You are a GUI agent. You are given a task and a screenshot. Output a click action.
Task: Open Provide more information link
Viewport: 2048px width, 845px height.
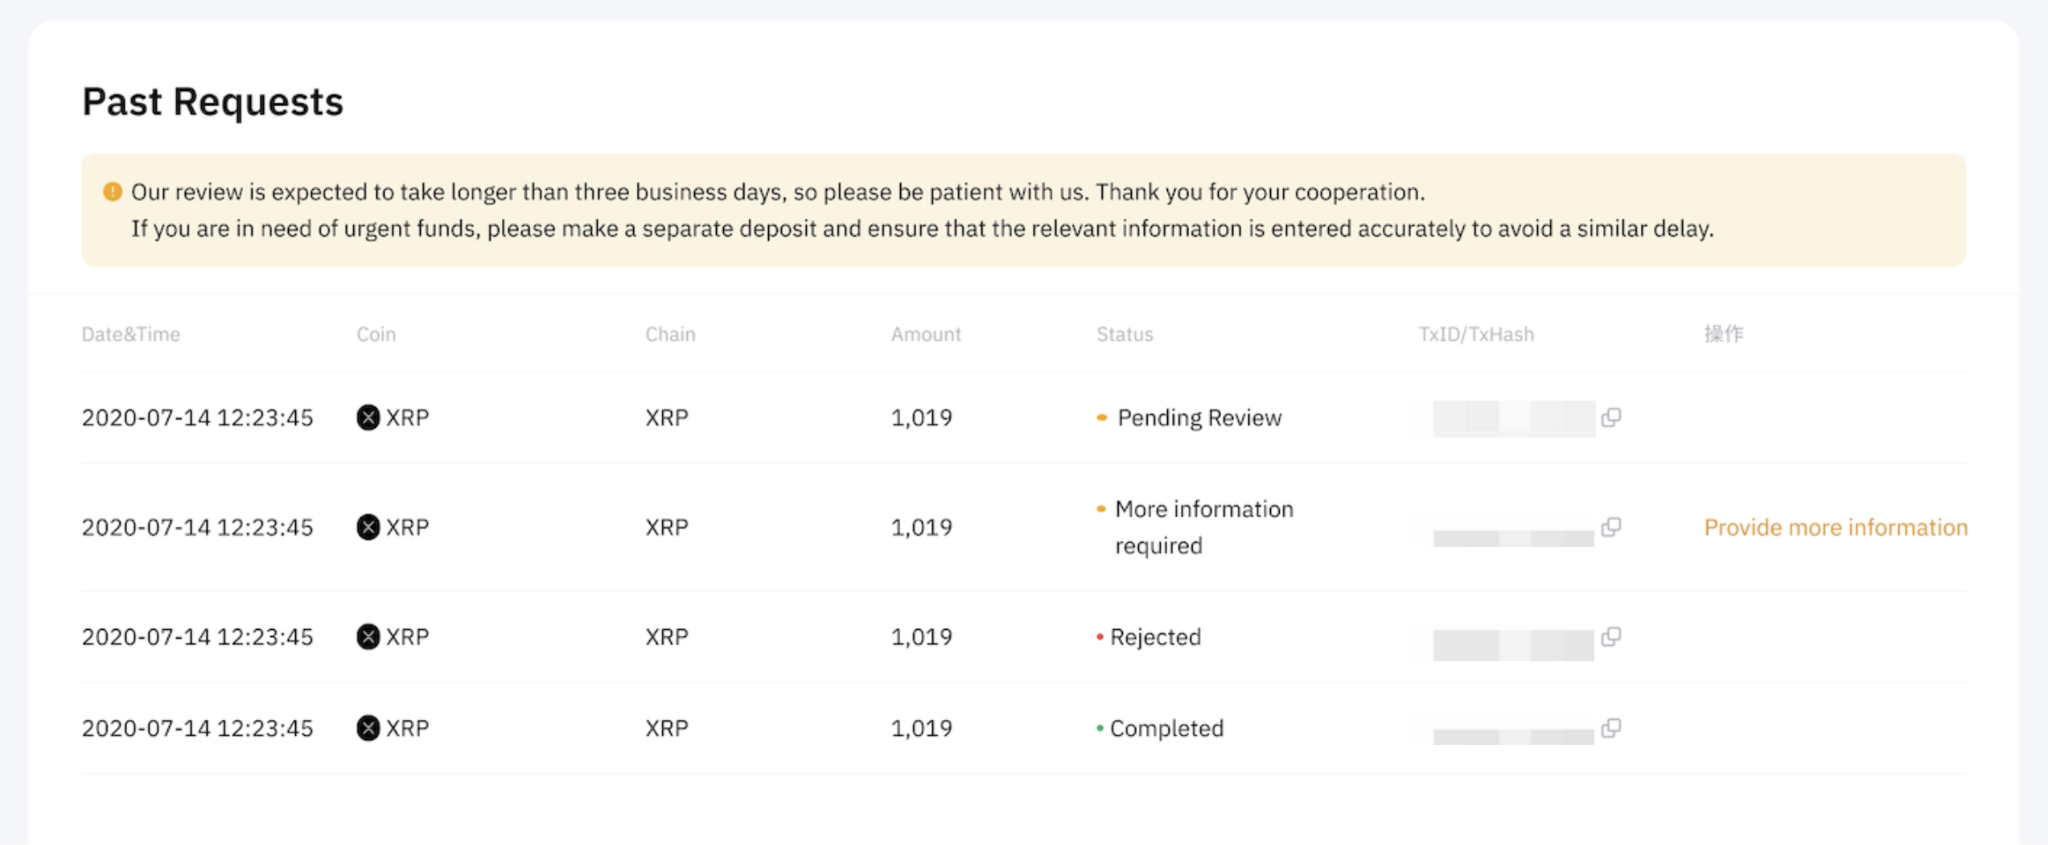tap(1836, 527)
